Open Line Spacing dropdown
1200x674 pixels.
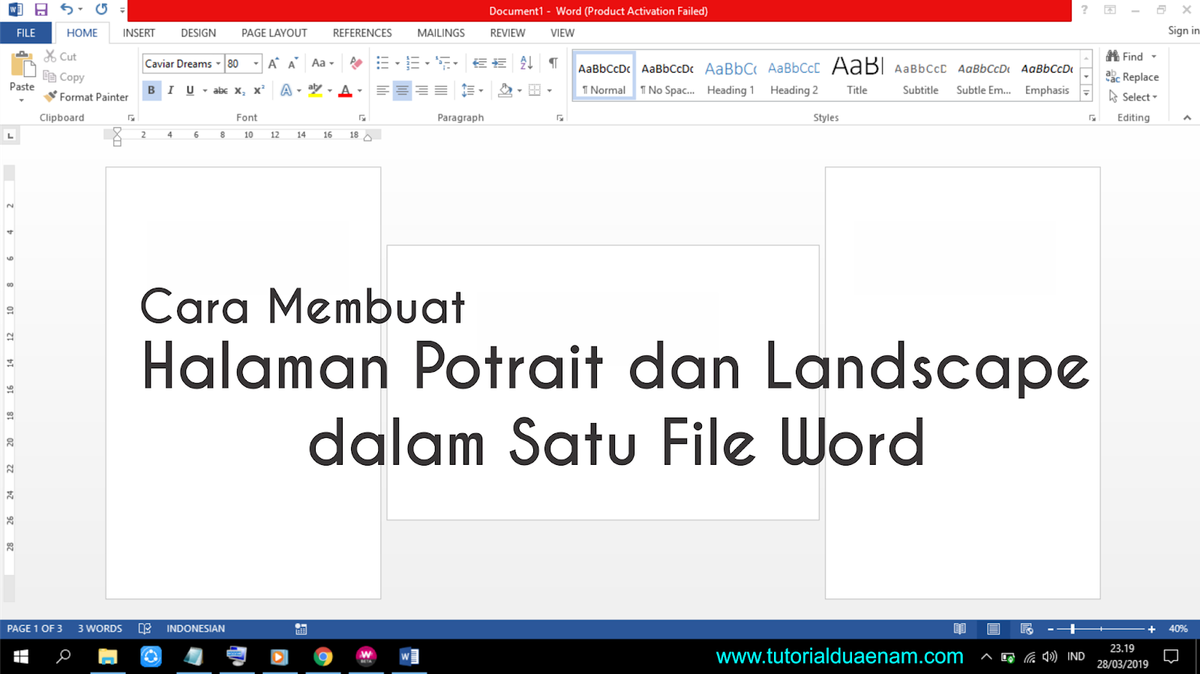point(470,90)
